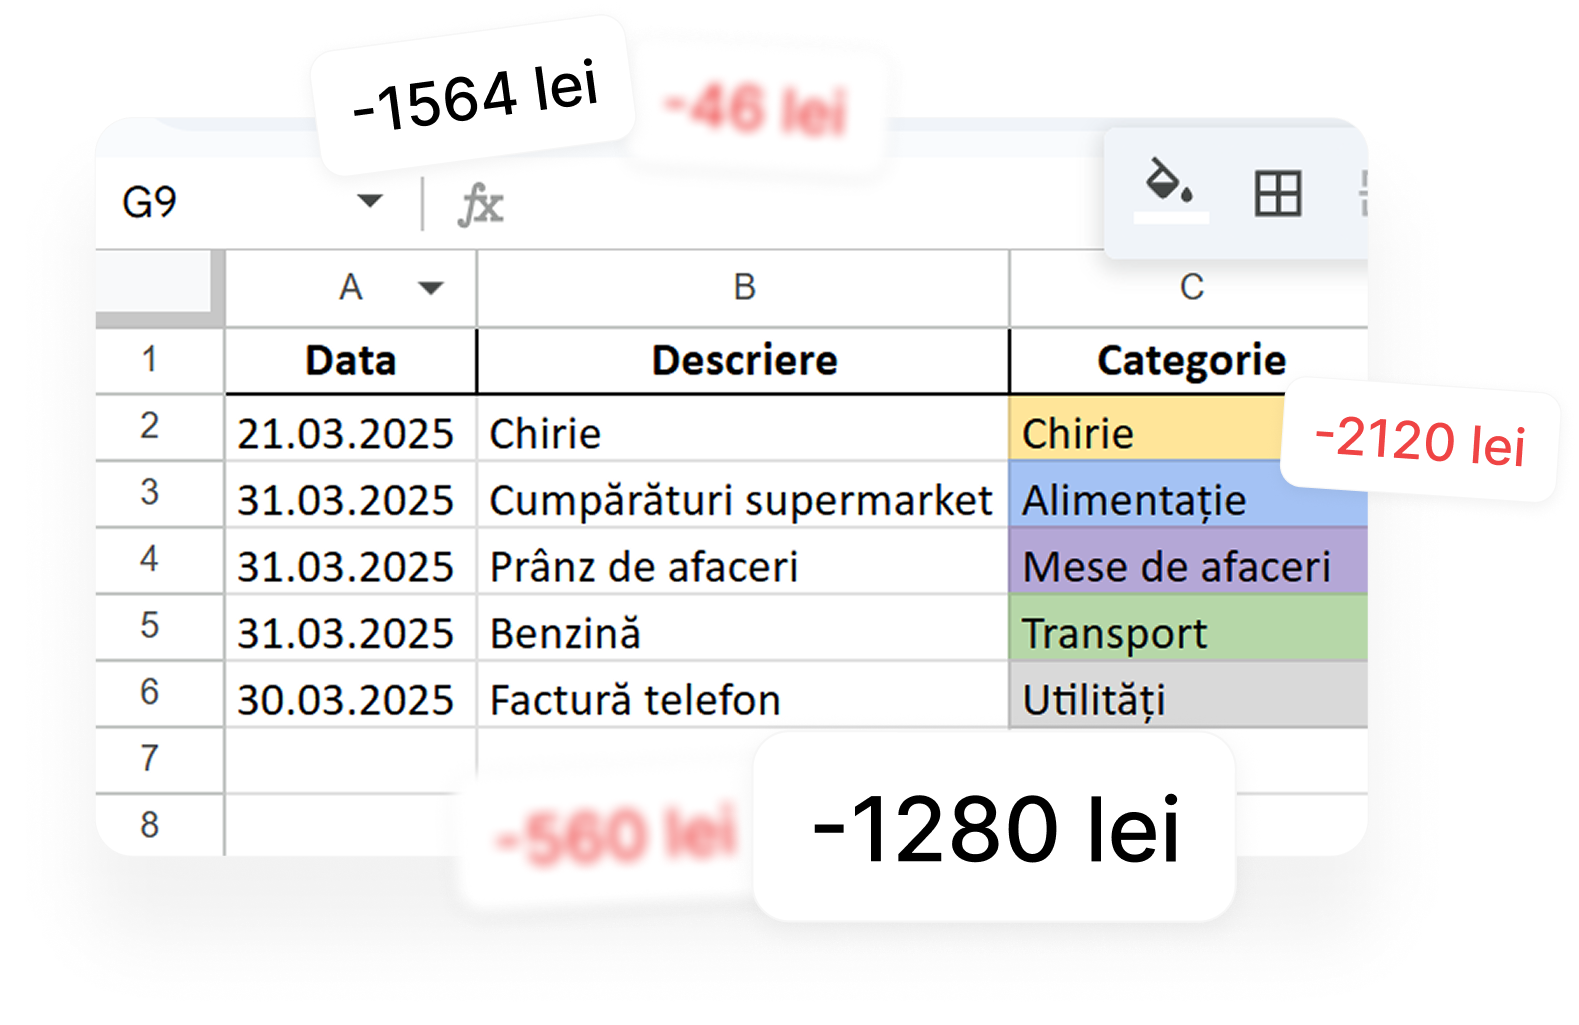Expand the Name Box dropdown arrow

pos(370,201)
